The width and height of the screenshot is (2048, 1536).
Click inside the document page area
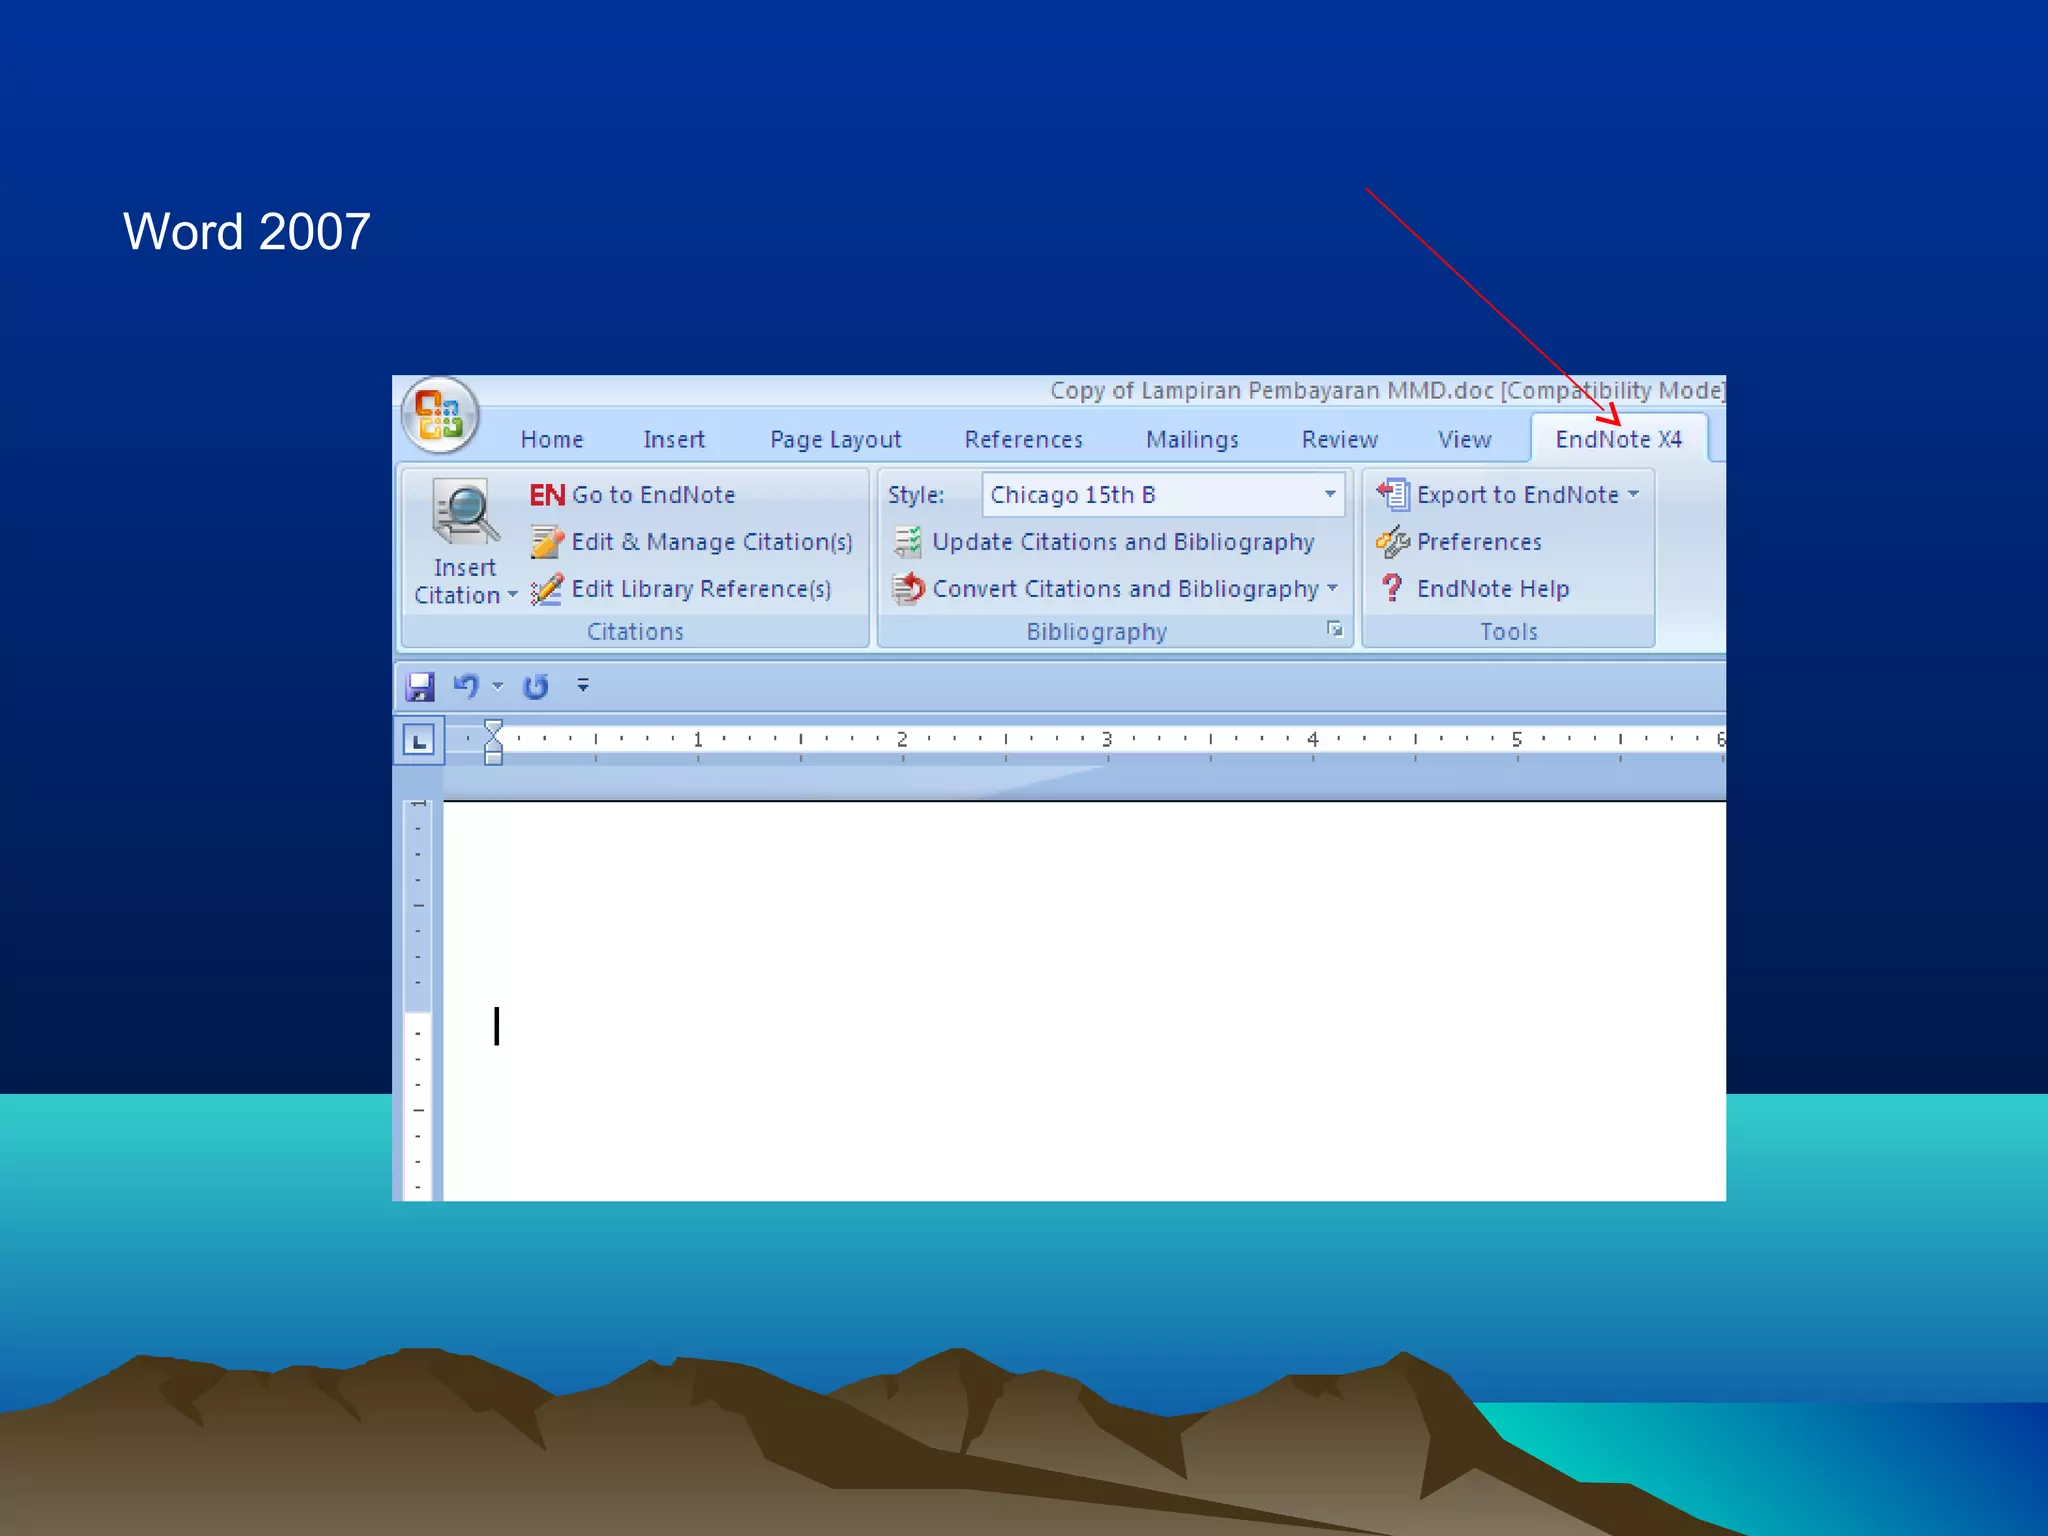pyautogui.click(x=1084, y=1000)
